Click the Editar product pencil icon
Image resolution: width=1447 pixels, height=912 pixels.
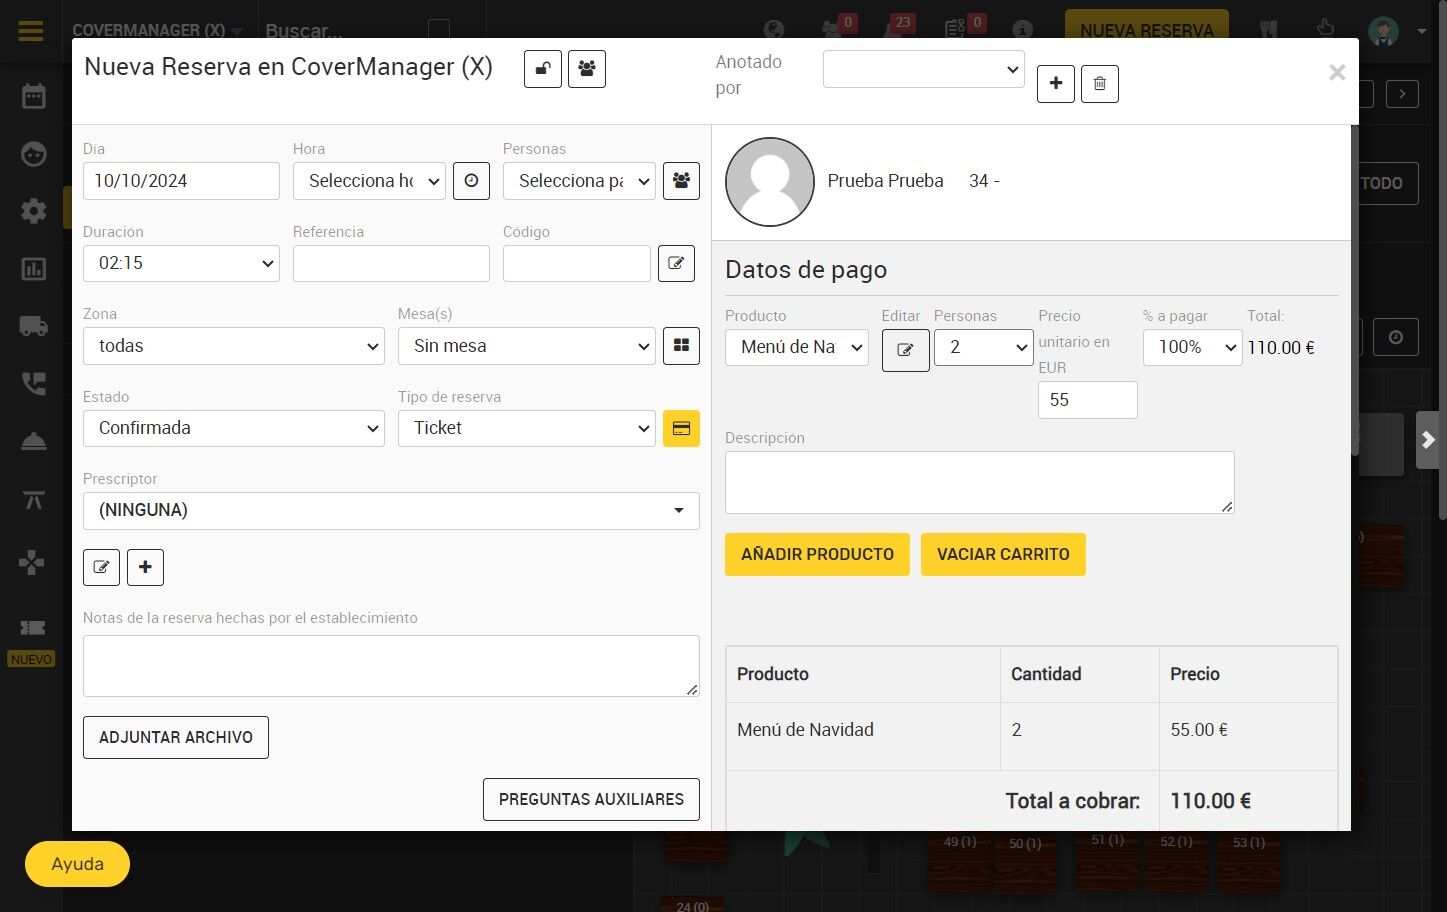pos(905,350)
